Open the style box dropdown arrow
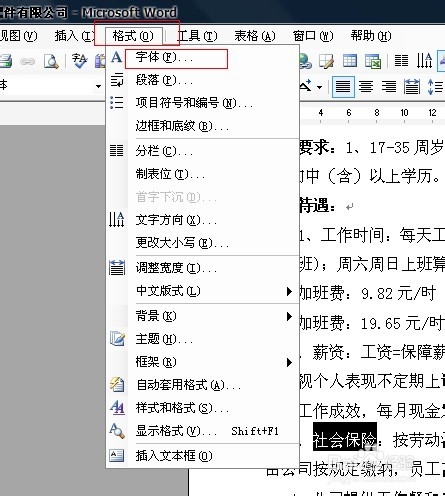Screen dimensions: 445x496 point(98,86)
